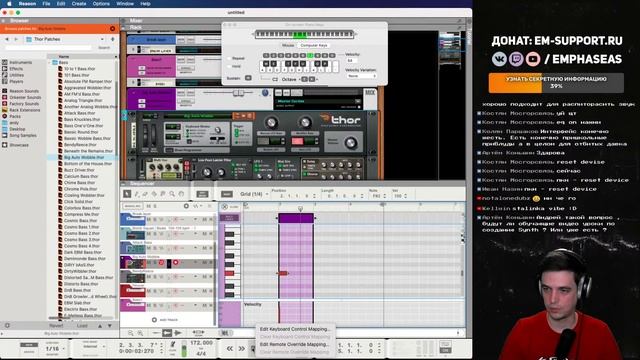Click the Load button in browser
The image size is (640, 360).
click(82, 326)
